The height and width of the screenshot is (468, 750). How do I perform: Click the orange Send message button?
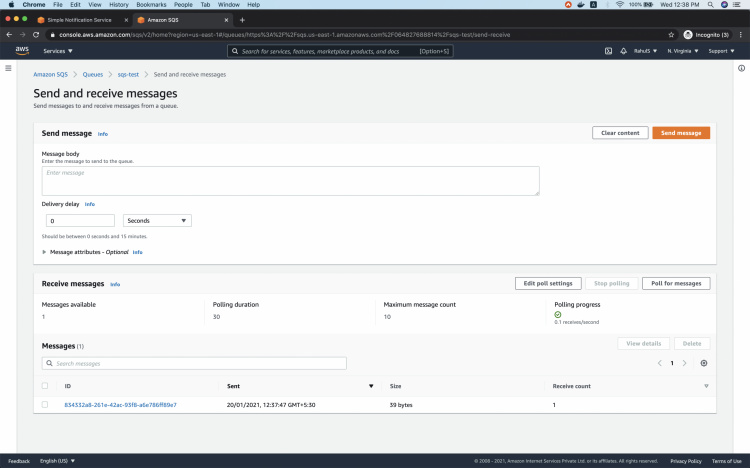(x=681, y=133)
